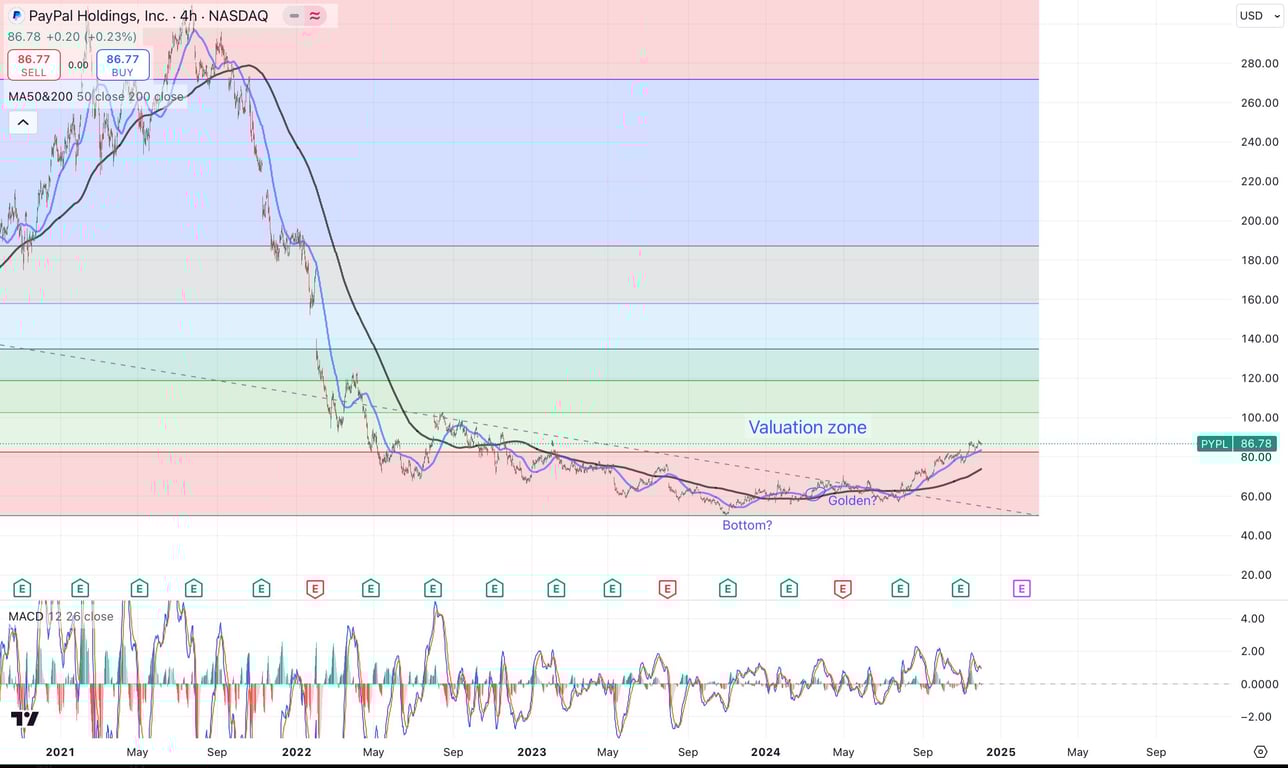The height and width of the screenshot is (768, 1288).
Task: Click red earnings marker between May and Sep 2023
Action: pyautogui.click(x=667, y=589)
